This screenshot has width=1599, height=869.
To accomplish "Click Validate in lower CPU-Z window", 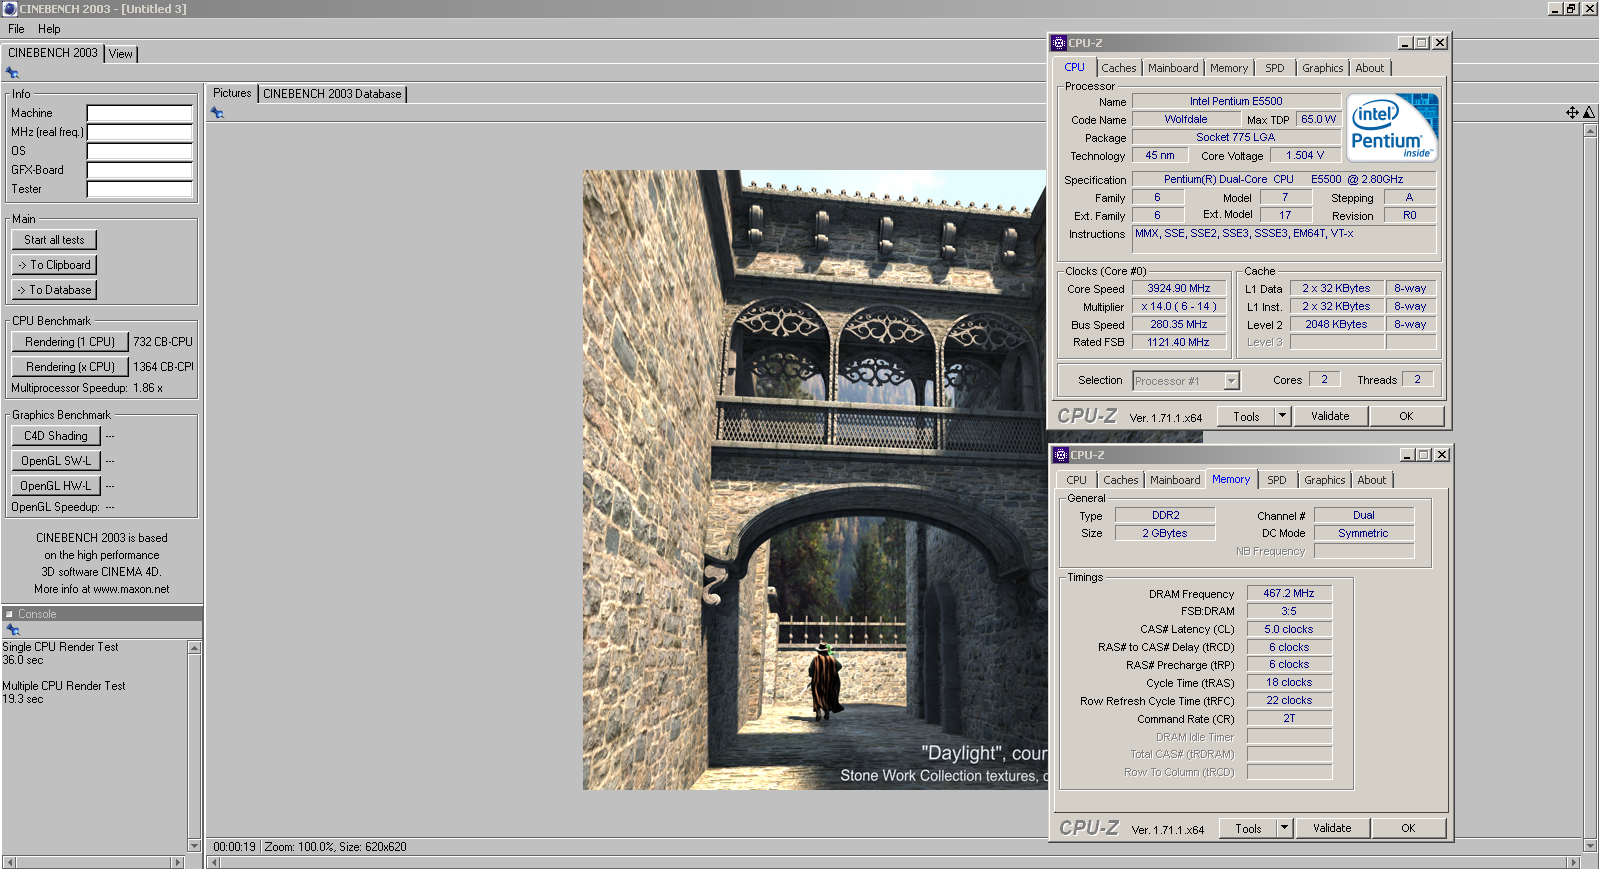I will pyautogui.click(x=1332, y=829).
